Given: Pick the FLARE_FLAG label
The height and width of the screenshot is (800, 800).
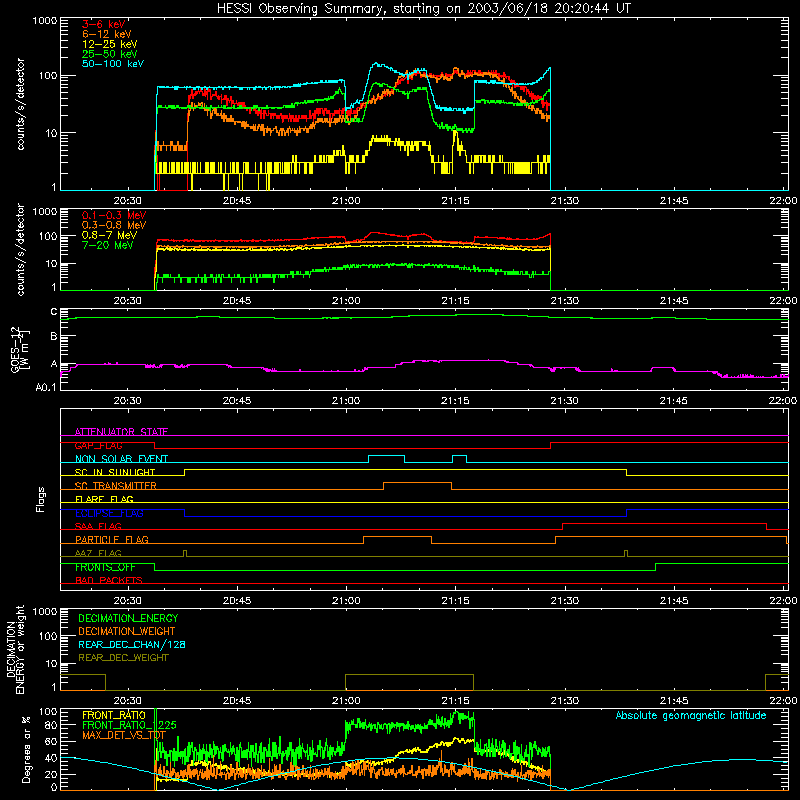Looking at the screenshot, I should coord(104,499).
